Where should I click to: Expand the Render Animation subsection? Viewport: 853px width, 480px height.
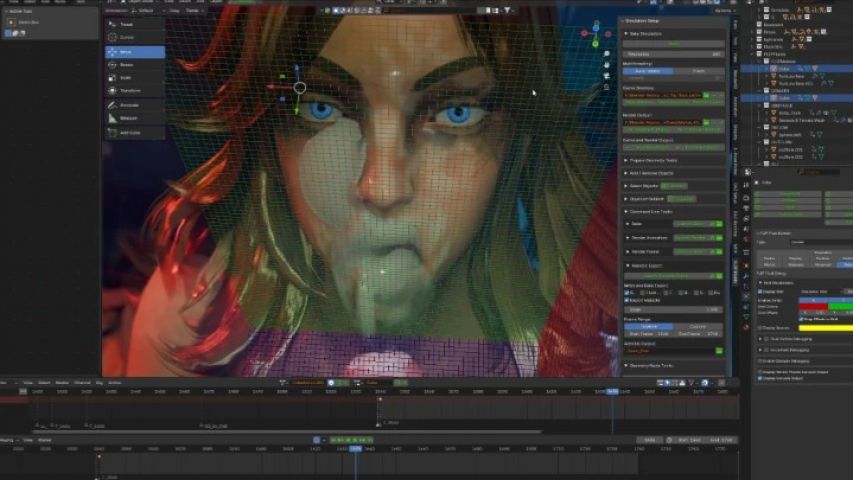click(628, 238)
